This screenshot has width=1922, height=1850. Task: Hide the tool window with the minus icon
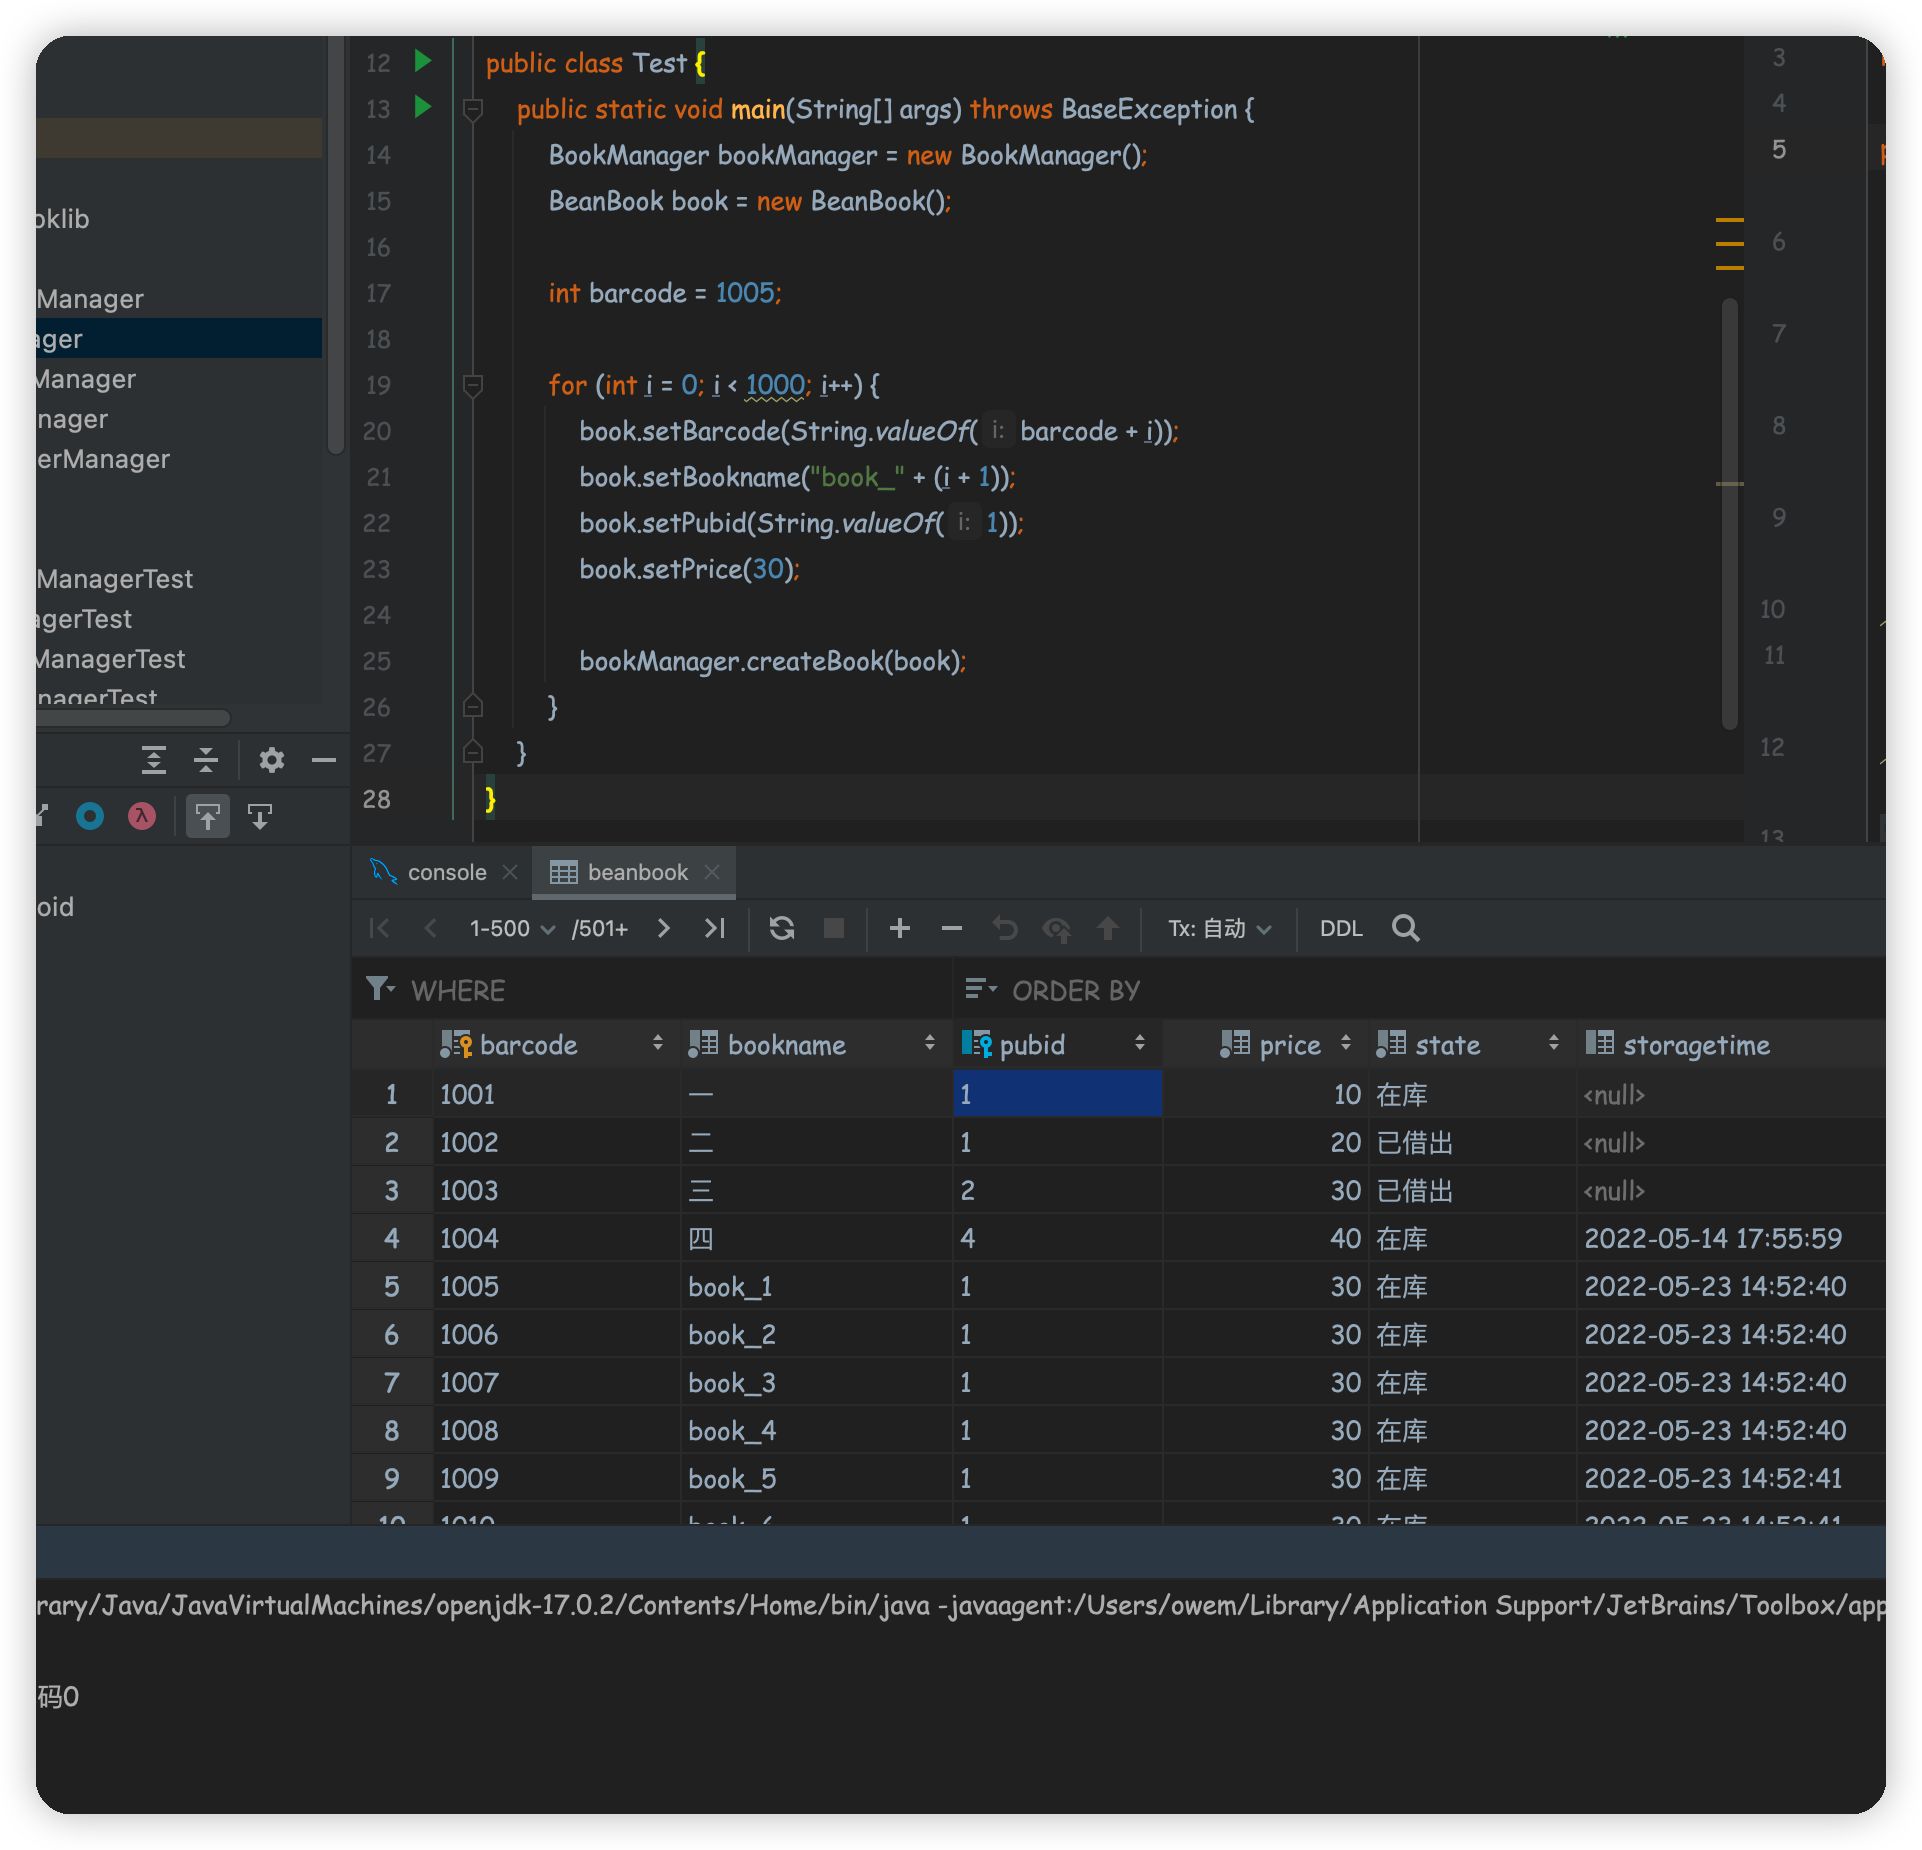(323, 761)
